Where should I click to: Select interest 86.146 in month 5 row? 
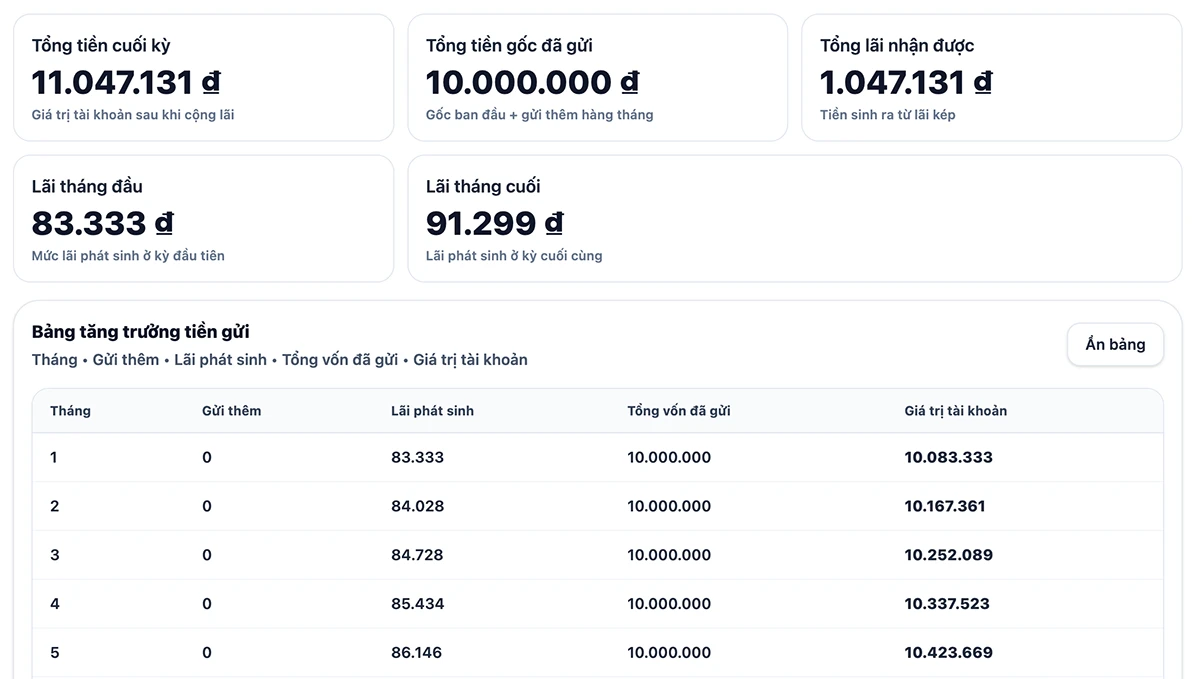click(x=417, y=653)
